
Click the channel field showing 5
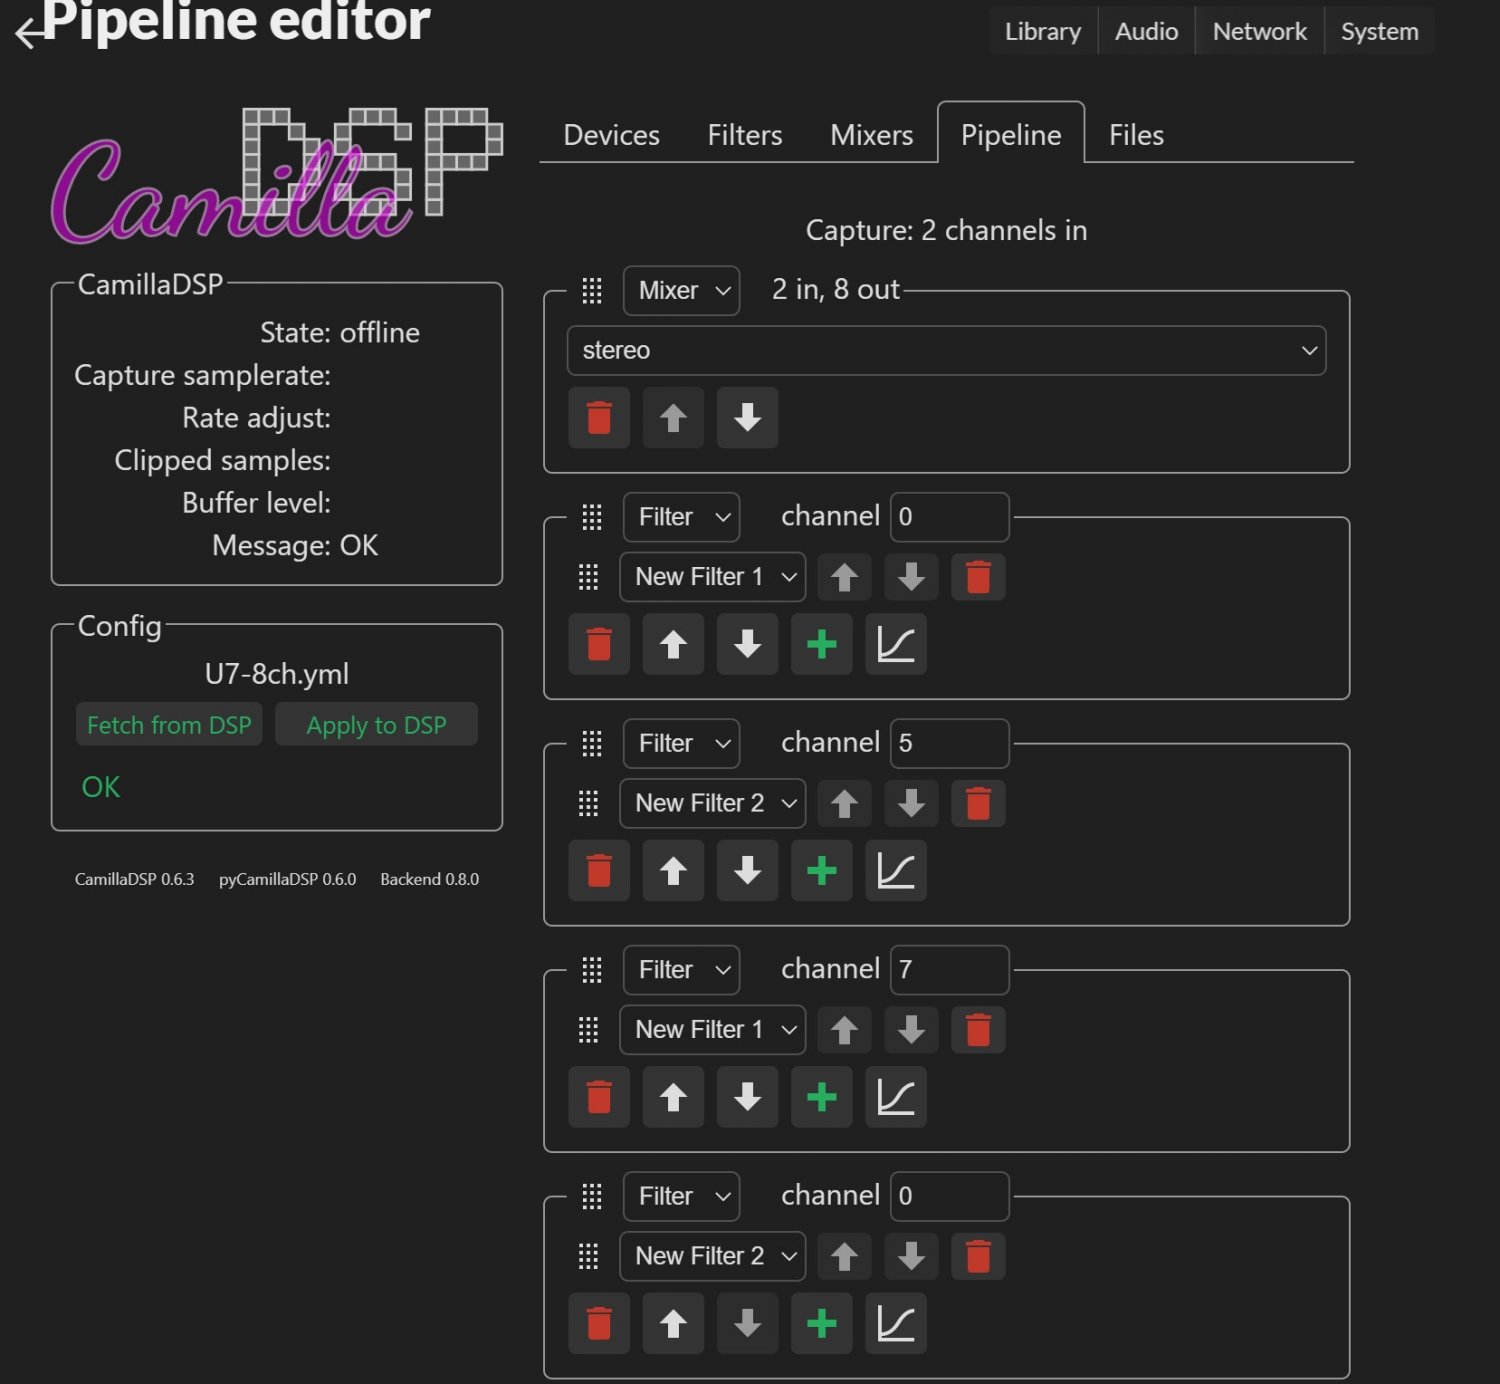click(949, 744)
